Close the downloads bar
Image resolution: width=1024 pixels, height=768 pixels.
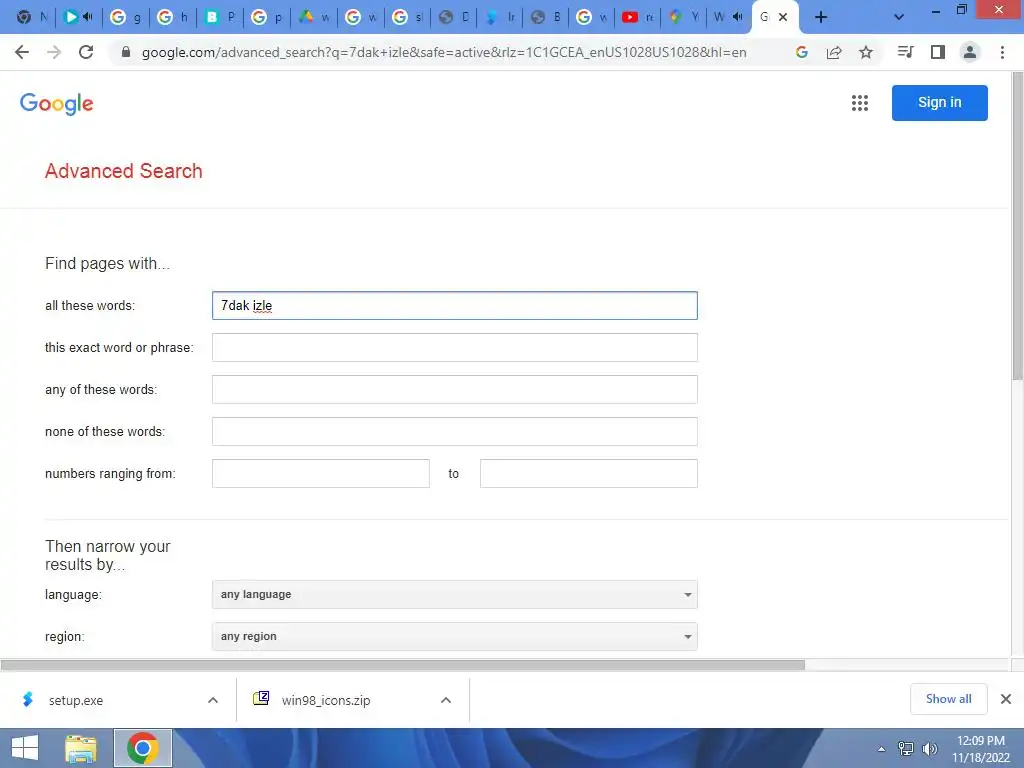(x=1006, y=699)
